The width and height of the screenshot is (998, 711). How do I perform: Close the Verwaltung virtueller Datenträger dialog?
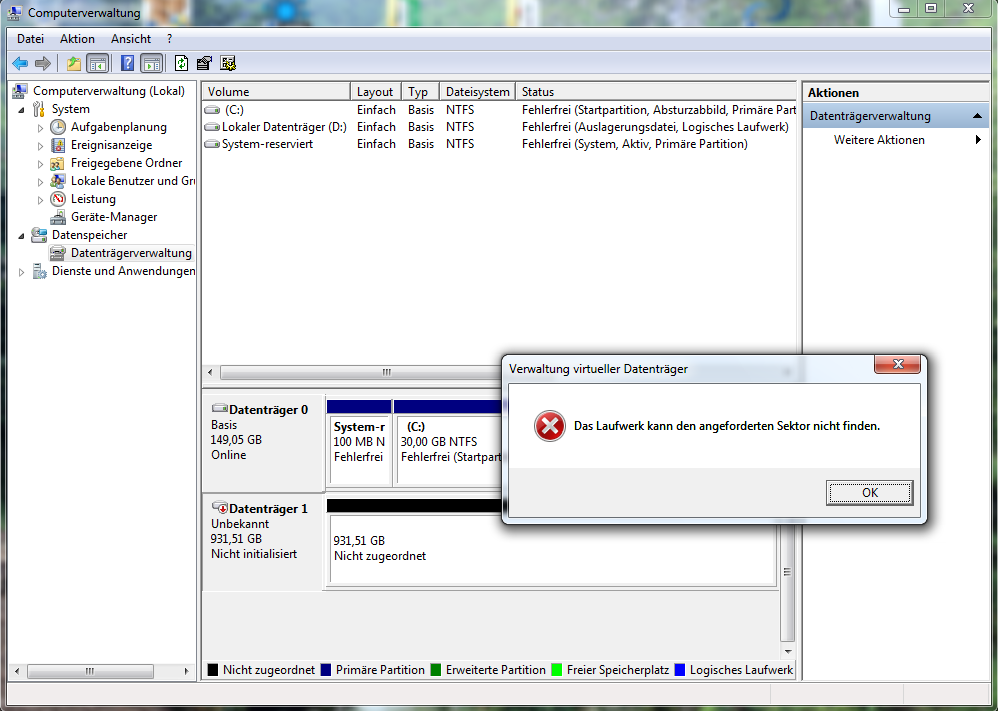[x=898, y=365]
